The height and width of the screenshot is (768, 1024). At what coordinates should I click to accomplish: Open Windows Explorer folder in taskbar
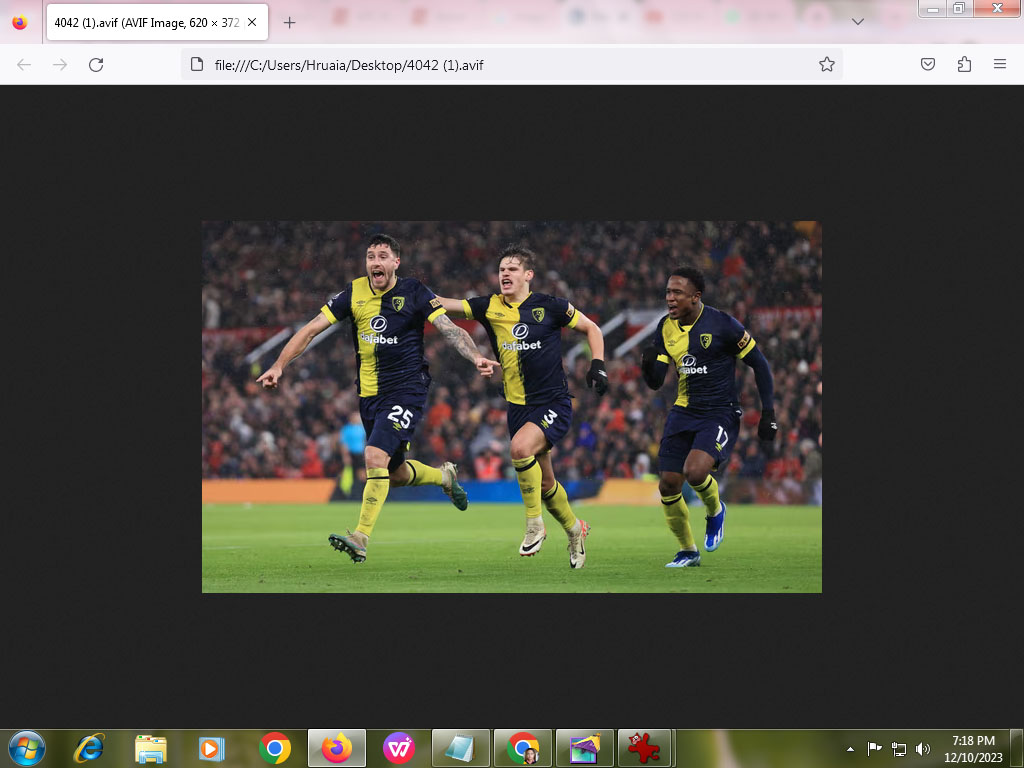151,747
